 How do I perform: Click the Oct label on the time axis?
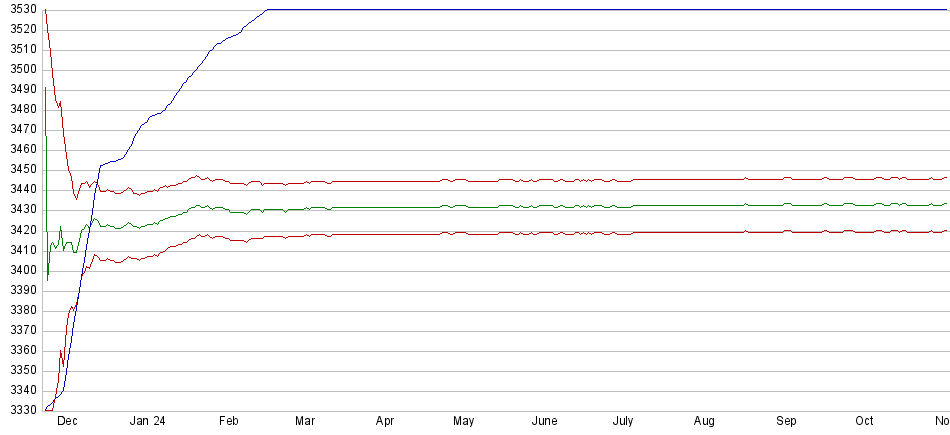coord(864,421)
